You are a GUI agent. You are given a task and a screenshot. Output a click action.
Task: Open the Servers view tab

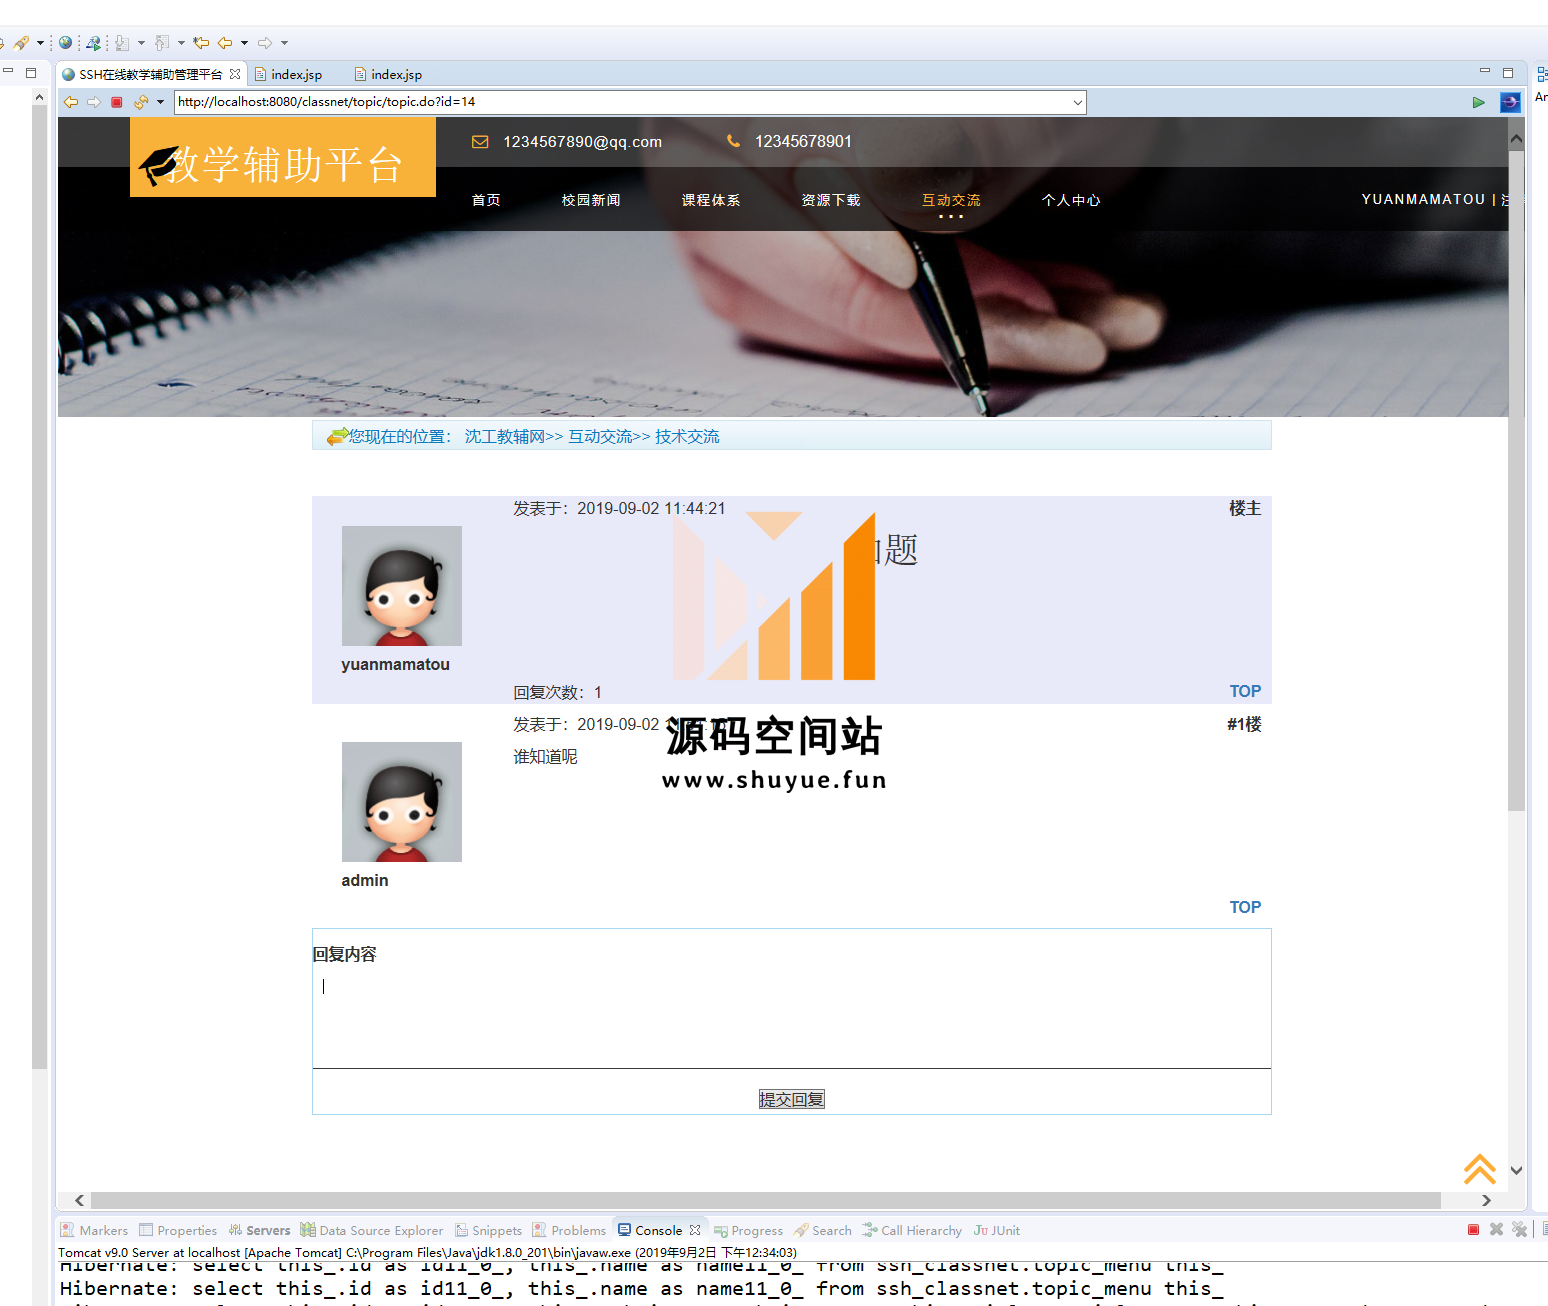coord(259,1230)
